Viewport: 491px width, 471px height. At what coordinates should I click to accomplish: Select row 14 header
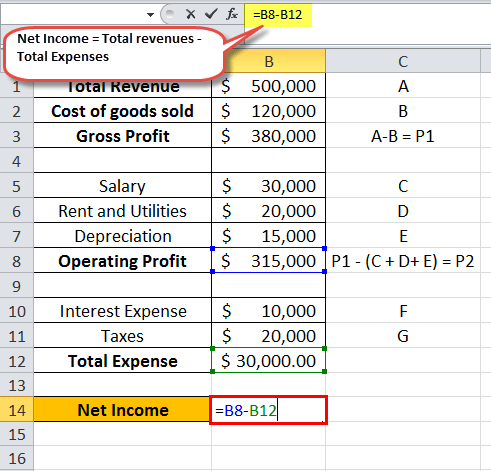[x=17, y=410]
